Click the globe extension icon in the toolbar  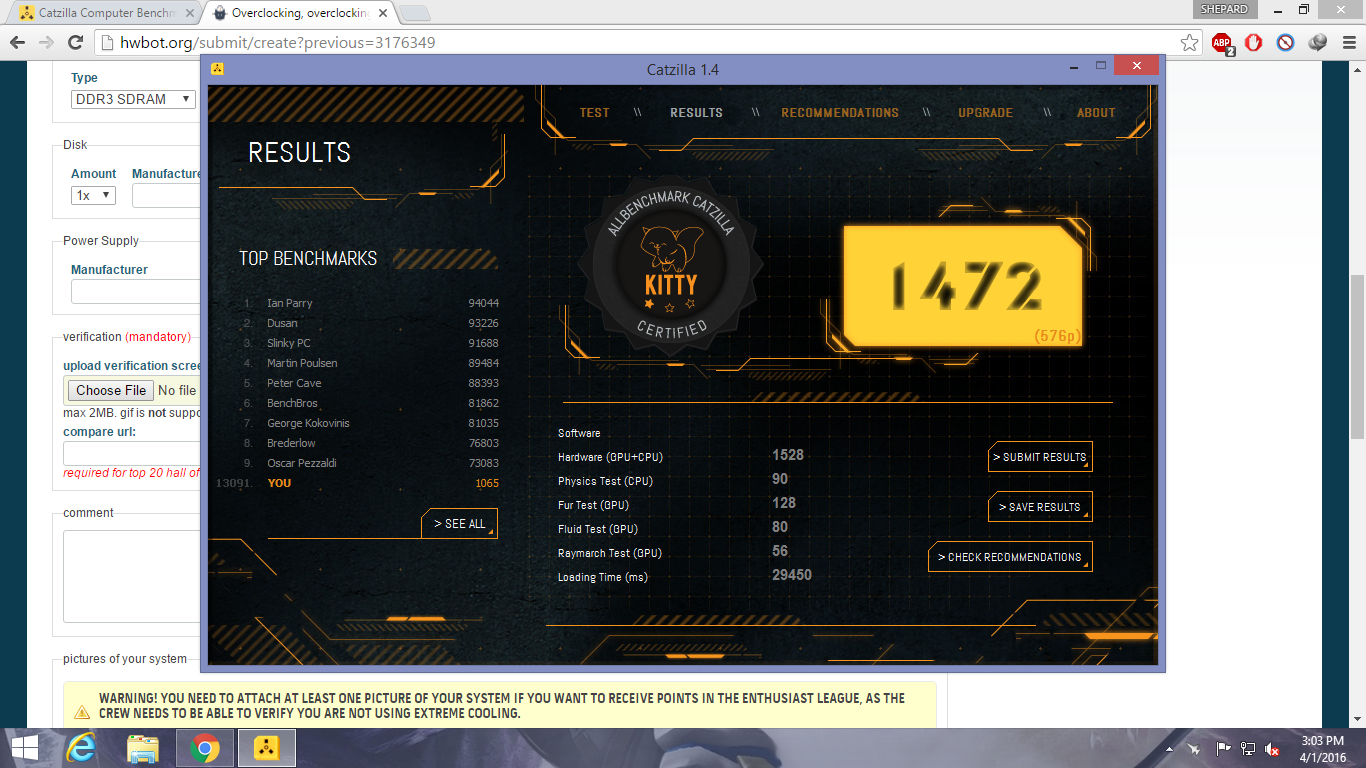coord(1318,43)
